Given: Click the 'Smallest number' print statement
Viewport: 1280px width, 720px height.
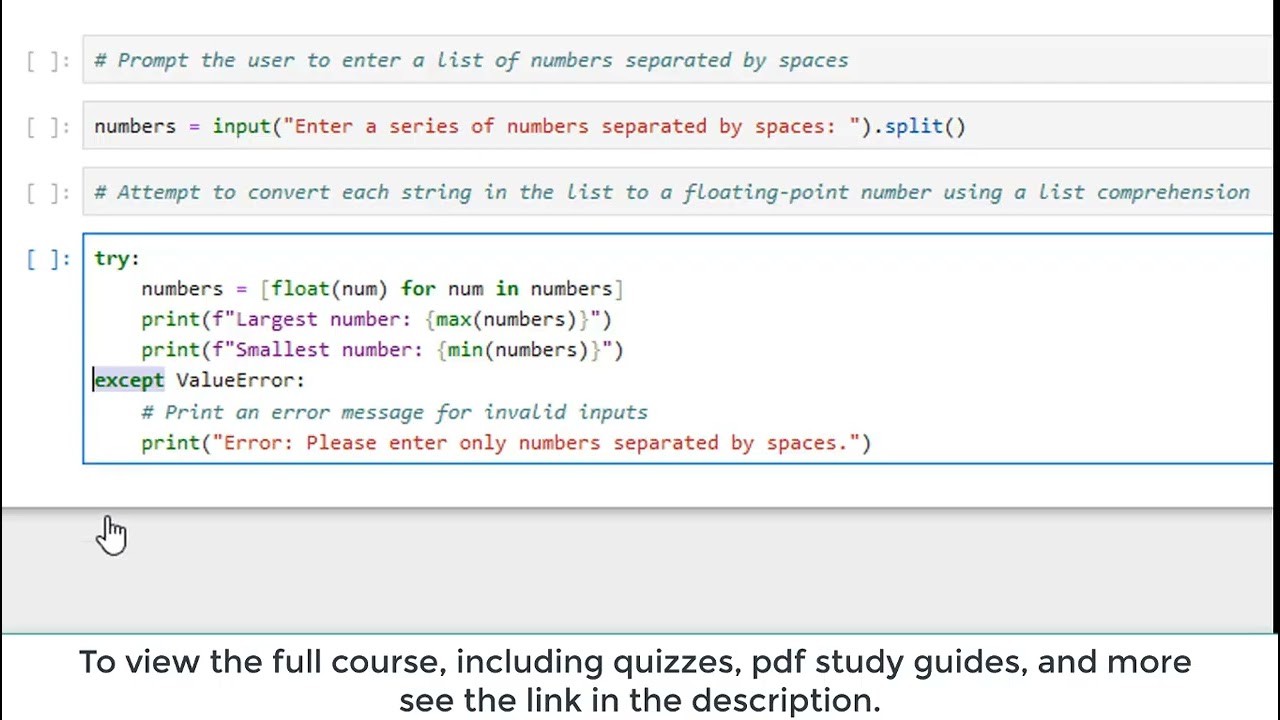Looking at the screenshot, I should (382, 350).
